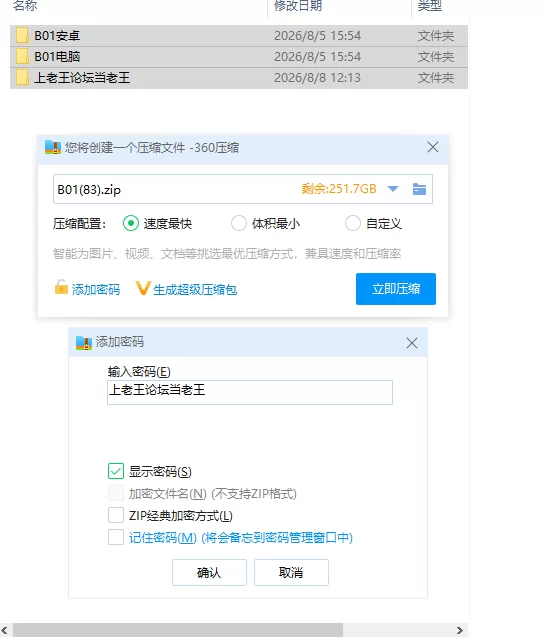This screenshot has height=637, width=541.
Task: Click the horizontal scrollbar right arrow
Action: click(x=459, y=630)
